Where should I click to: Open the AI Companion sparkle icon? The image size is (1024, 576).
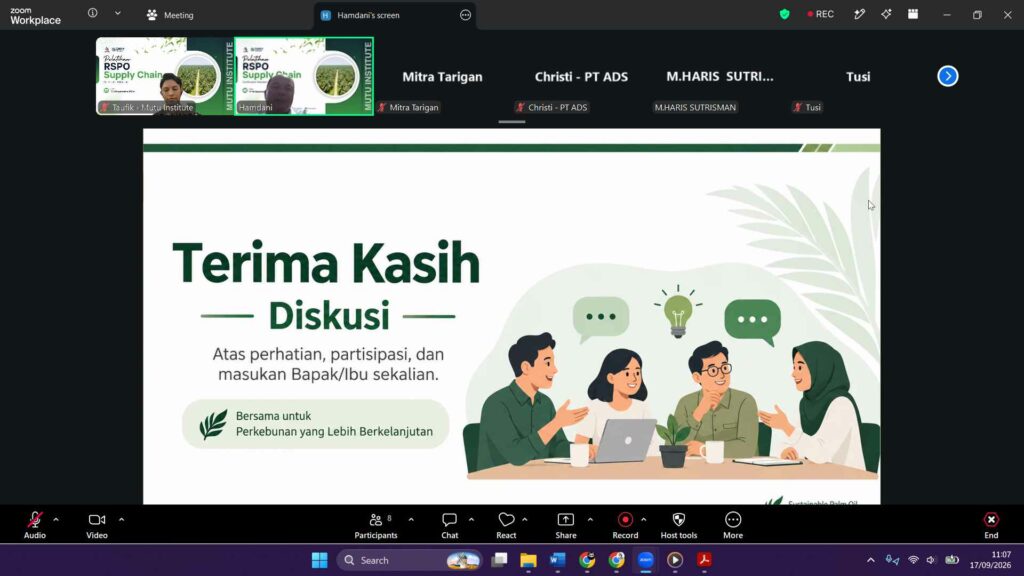tap(886, 14)
